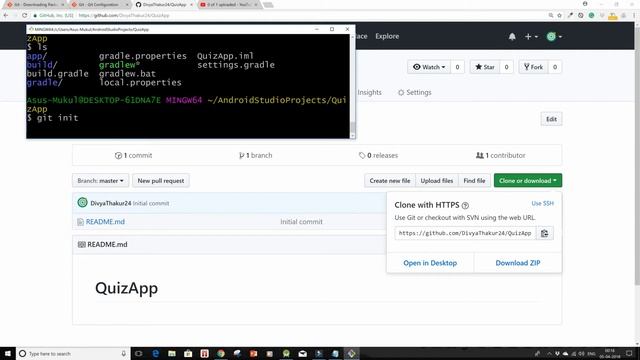Open the Windows action center icon
The height and width of the screenshot is (360, 640).
629,353
